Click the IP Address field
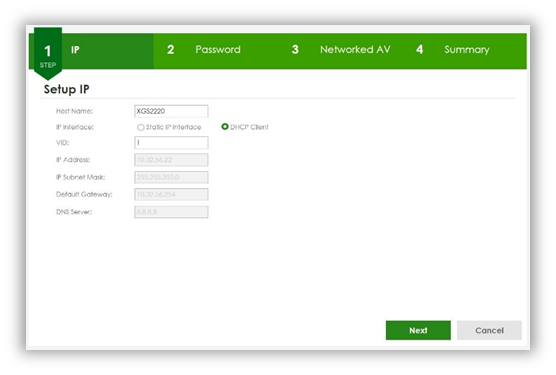 171,160
